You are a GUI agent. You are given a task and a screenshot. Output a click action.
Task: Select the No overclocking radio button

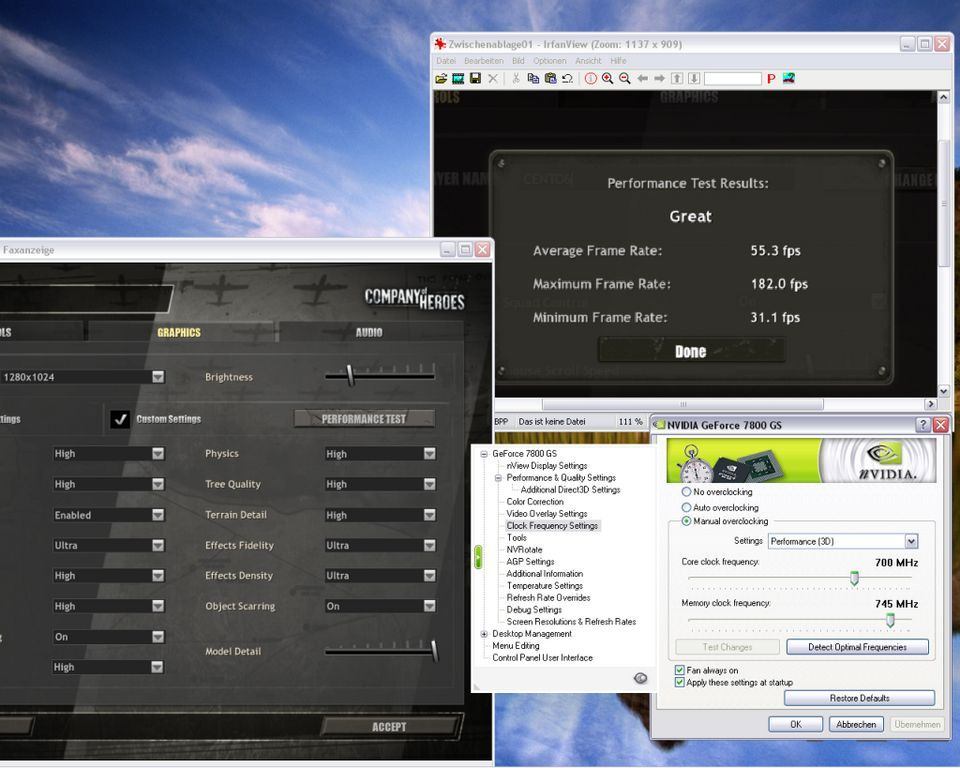(686, 492)
